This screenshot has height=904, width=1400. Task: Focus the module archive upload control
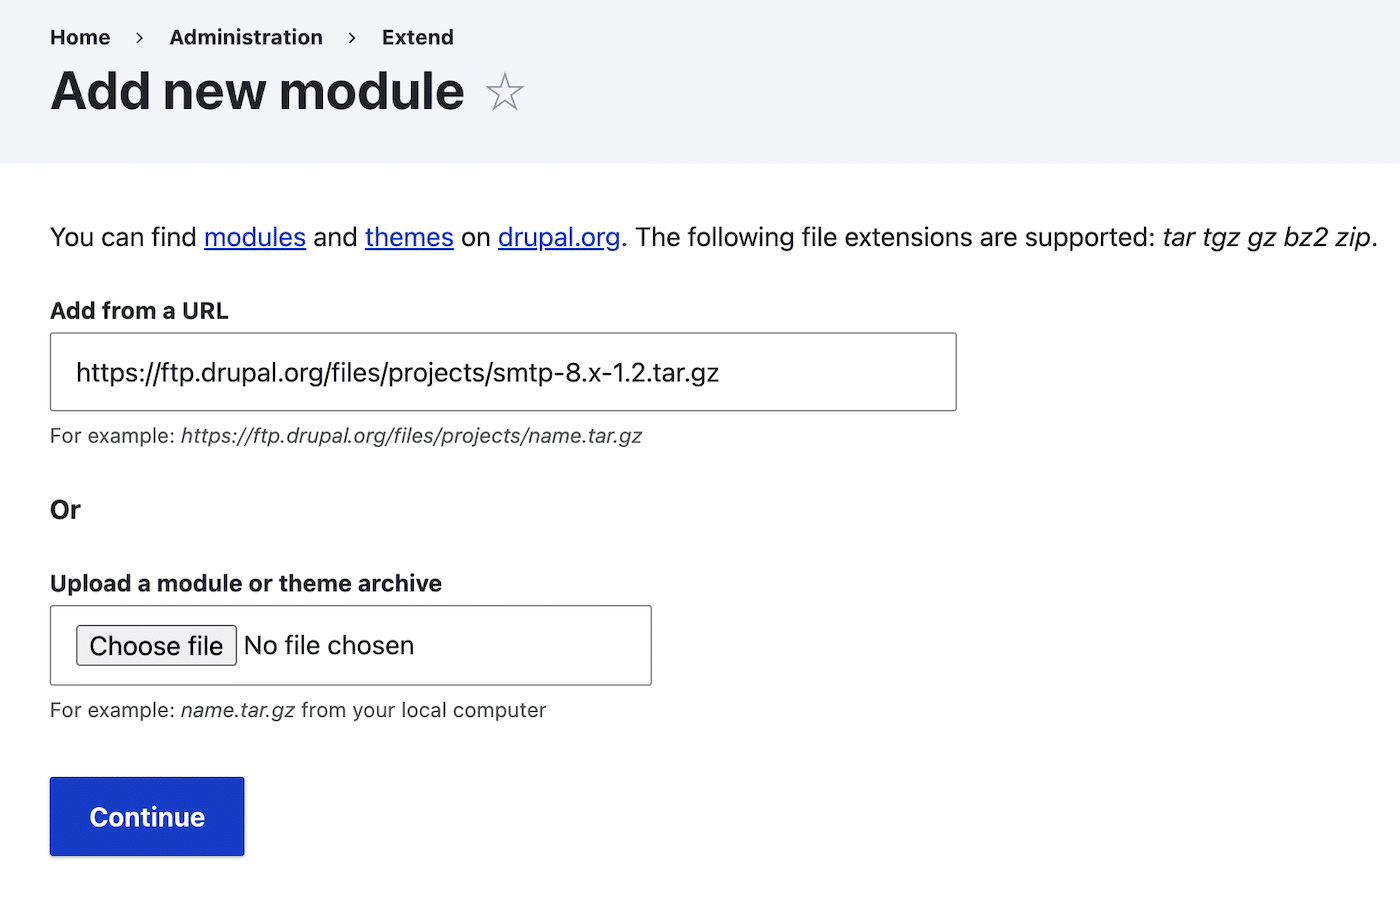pos(156,645)
